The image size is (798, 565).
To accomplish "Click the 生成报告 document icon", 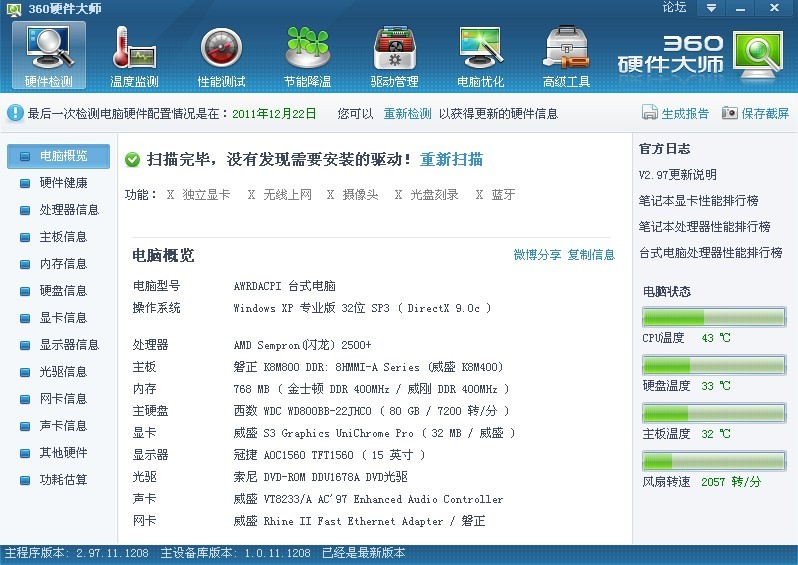I will (649, 112).
